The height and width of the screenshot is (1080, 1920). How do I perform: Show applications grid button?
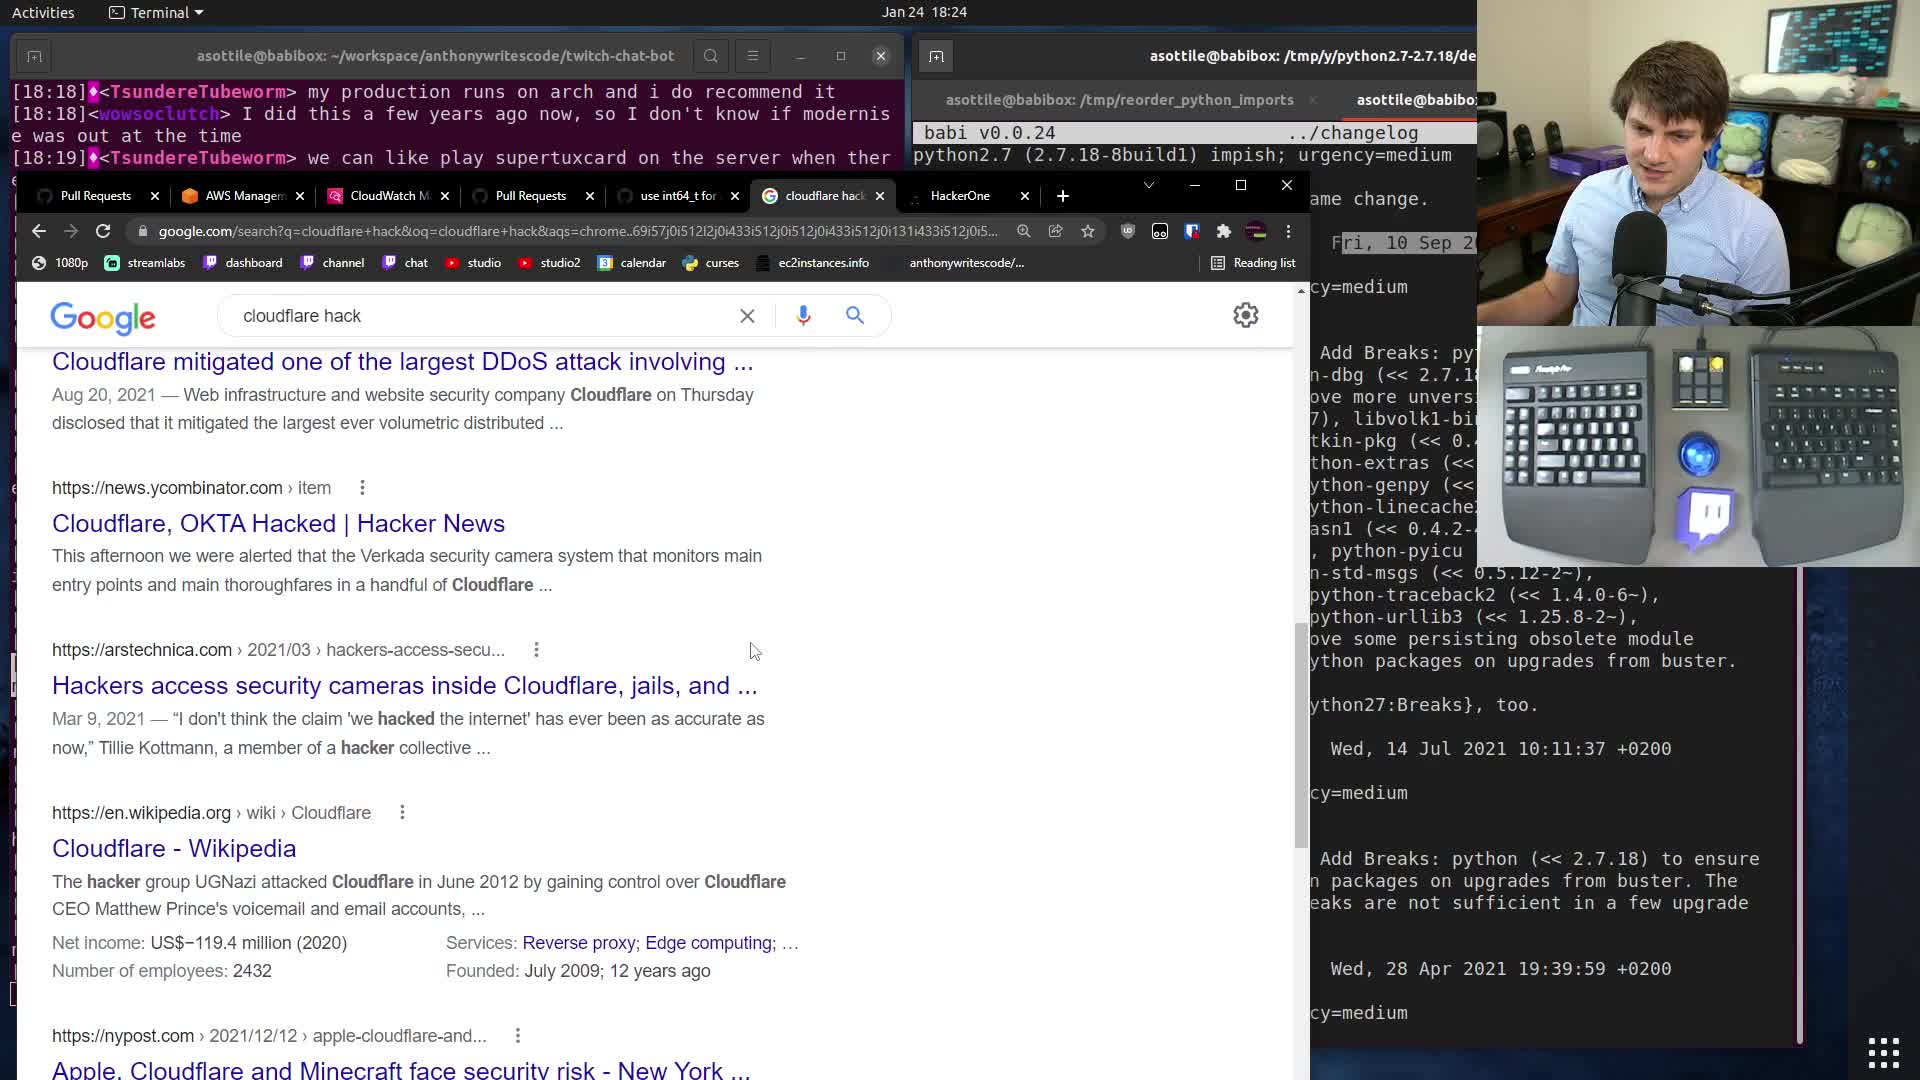(1883, 1053)
